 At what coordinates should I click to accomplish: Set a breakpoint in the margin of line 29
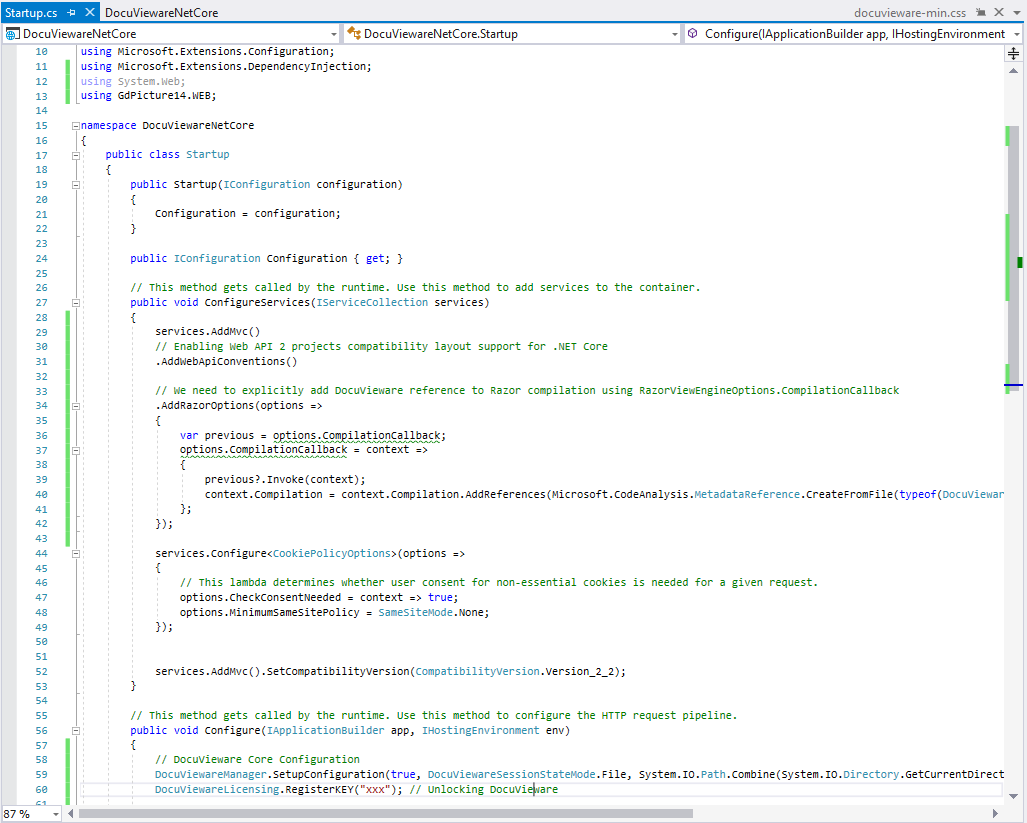tap(10, 331)
